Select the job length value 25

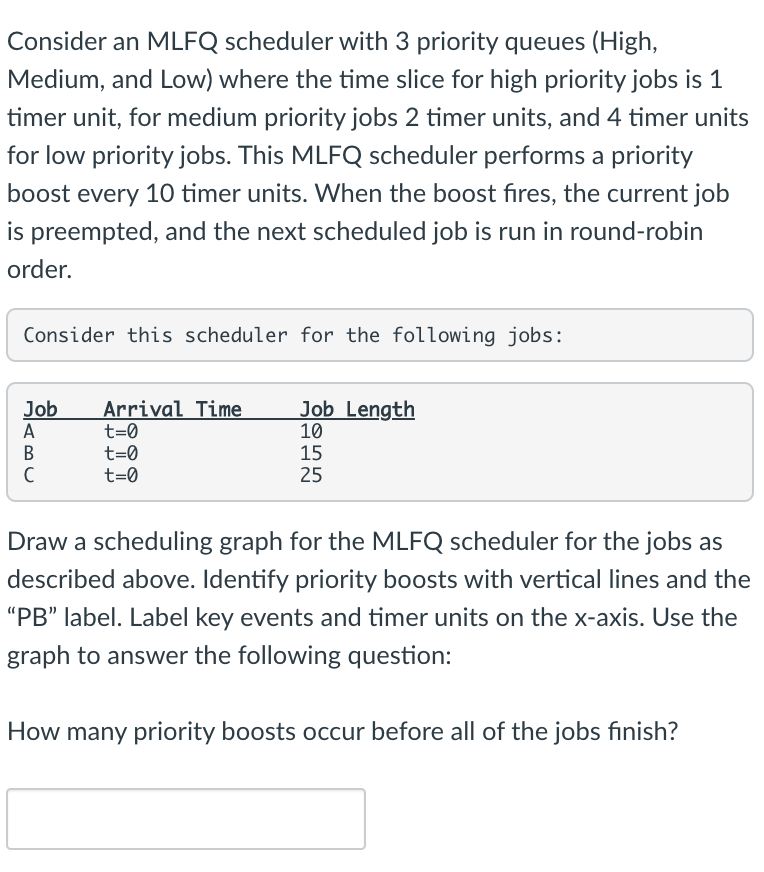click(x=310, y=475)
